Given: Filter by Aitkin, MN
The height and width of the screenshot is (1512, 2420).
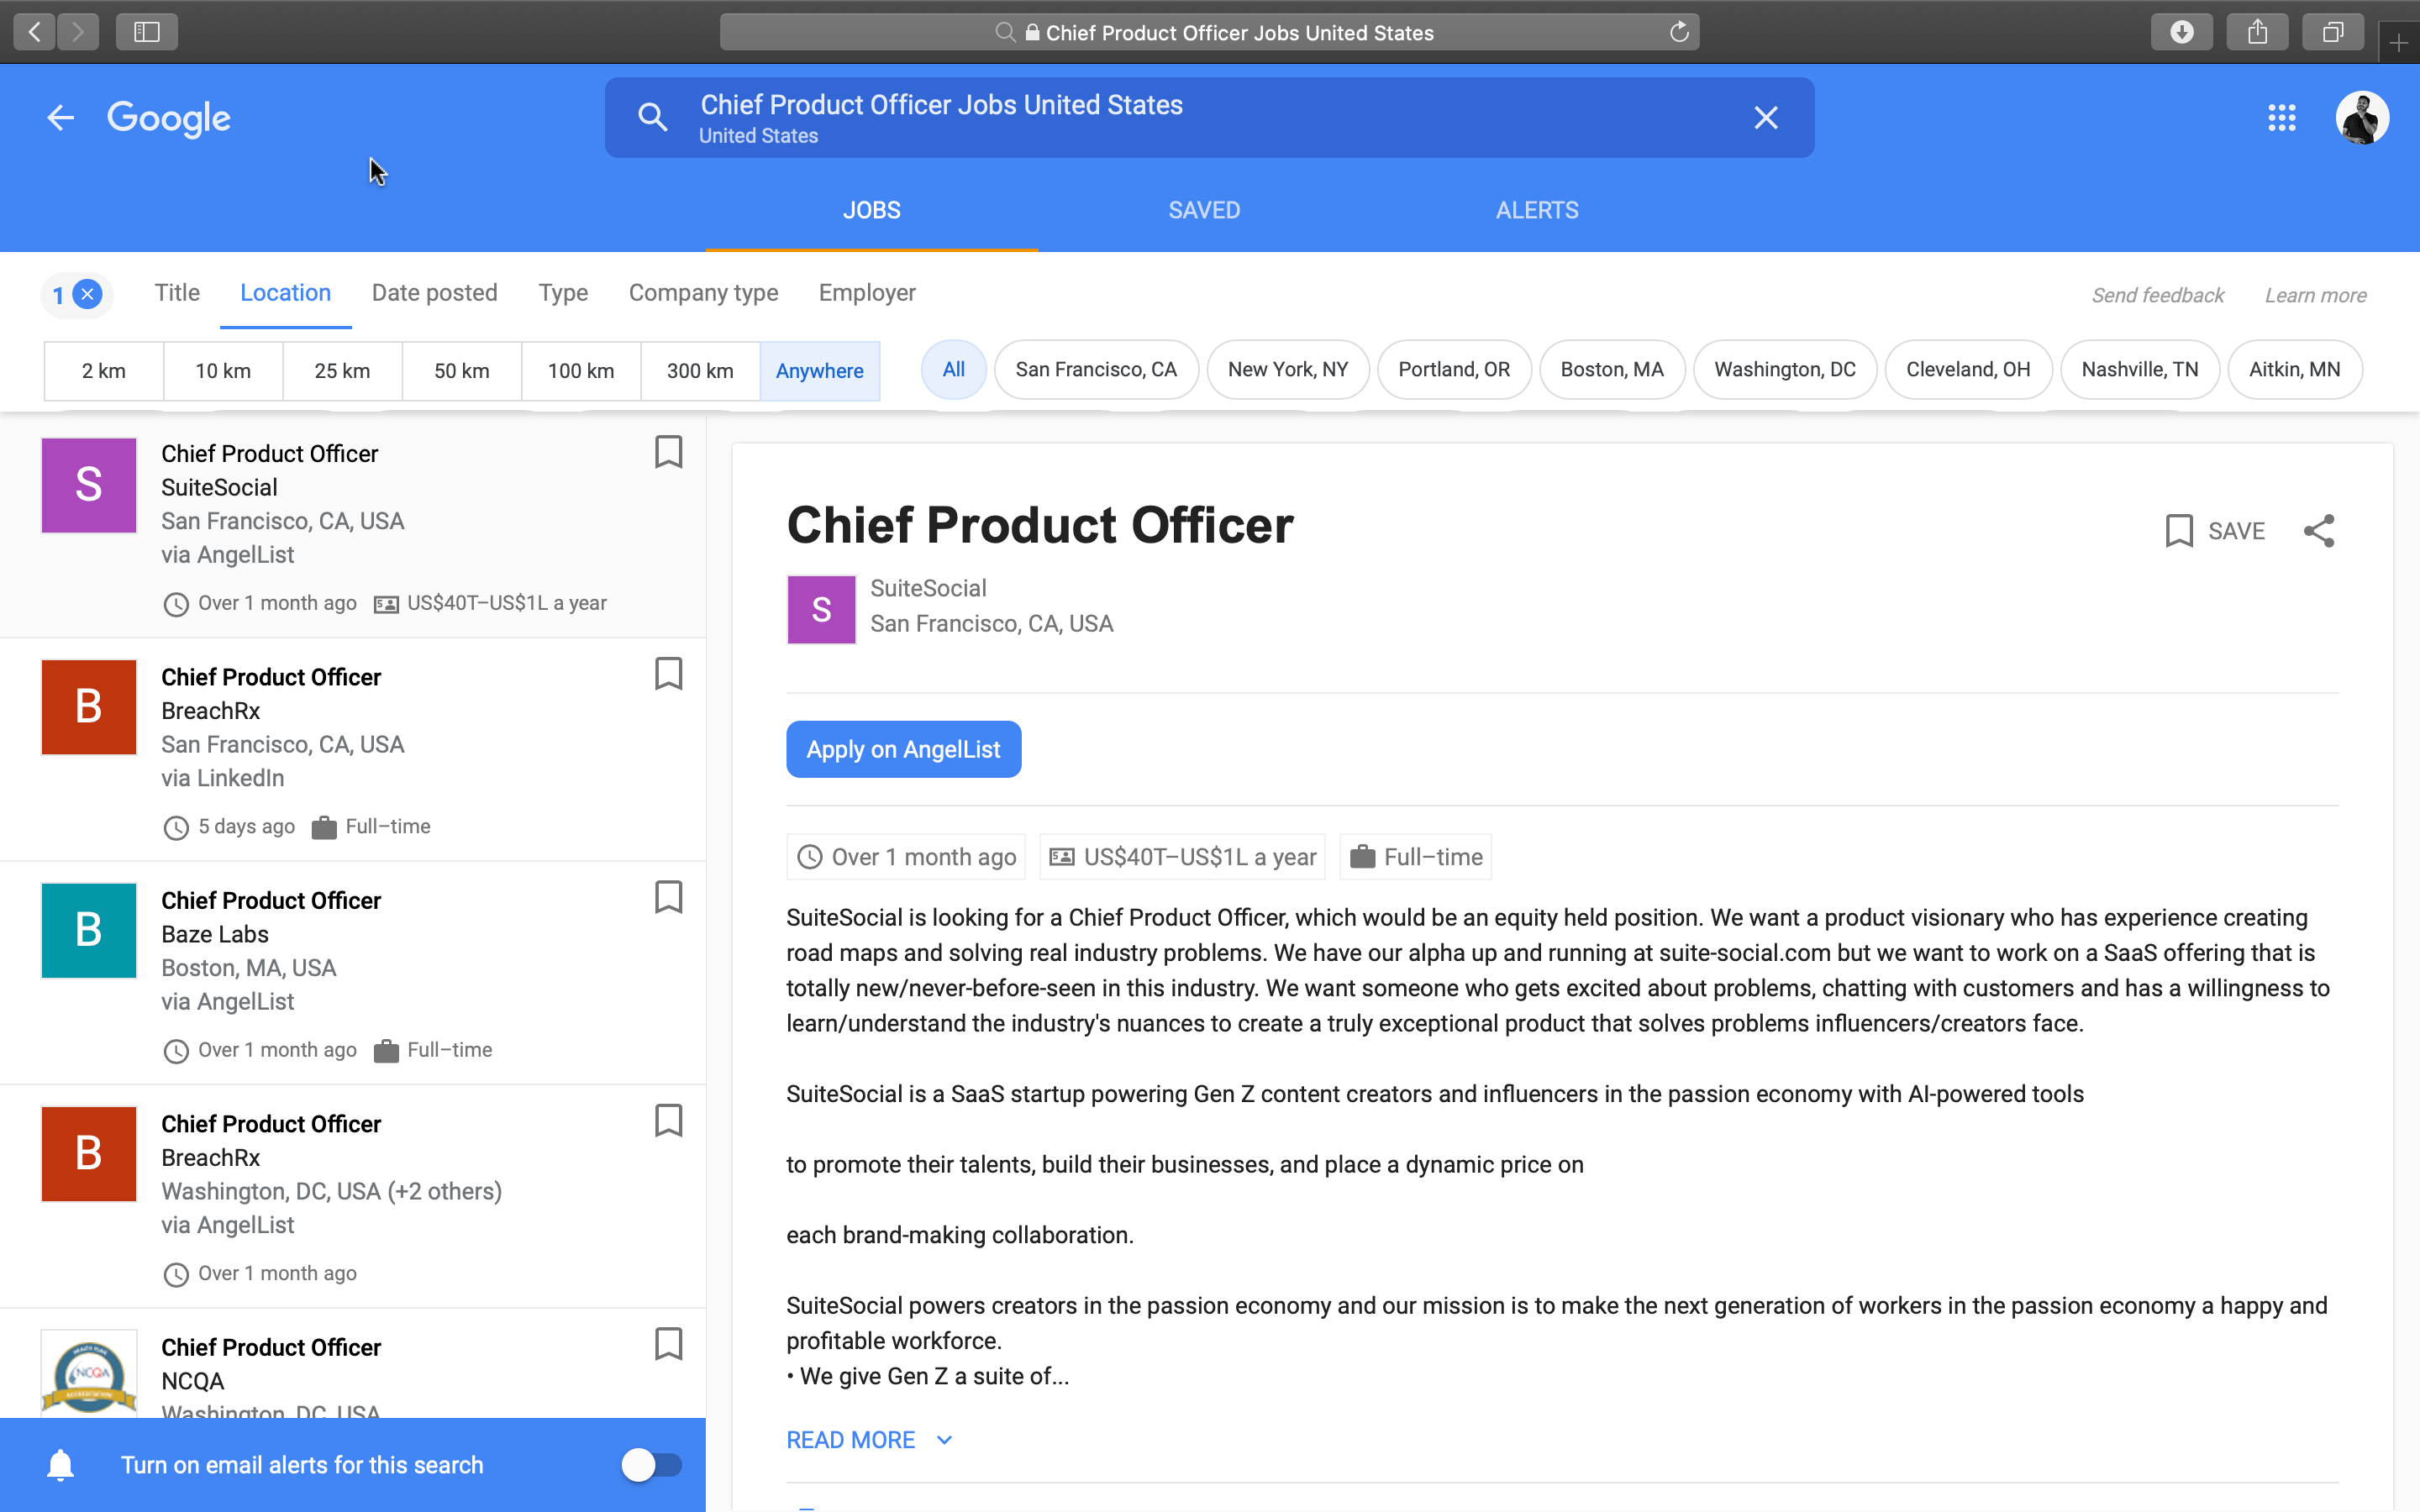Looking at the screenshot, I should coord(2295,369).
